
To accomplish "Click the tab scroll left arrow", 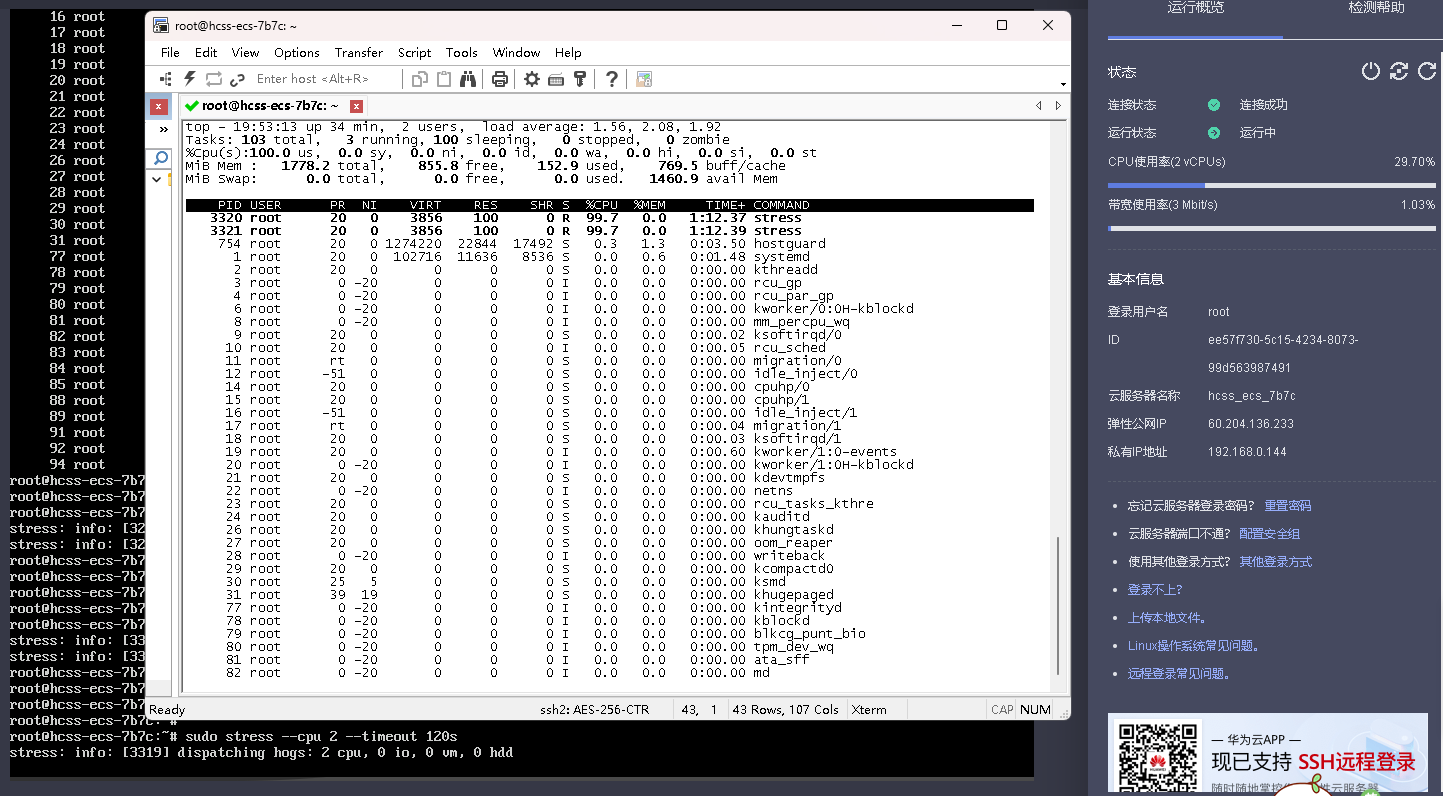I will point(1038,106).
